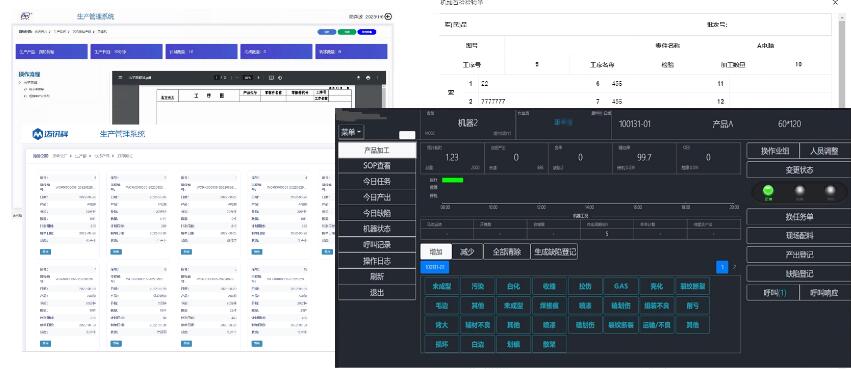
Task: Select the middle gray status light
Action: (x=799, y=190)
